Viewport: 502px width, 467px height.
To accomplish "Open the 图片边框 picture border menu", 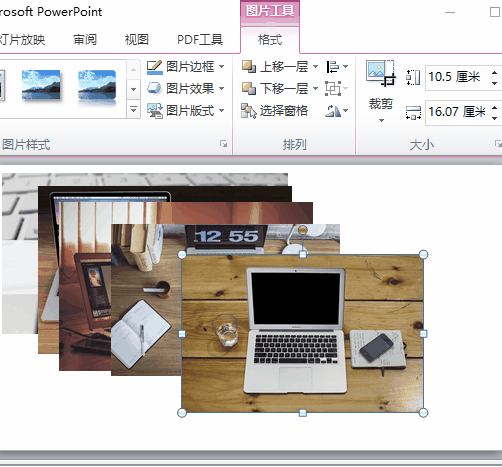I will coord(185,67).
